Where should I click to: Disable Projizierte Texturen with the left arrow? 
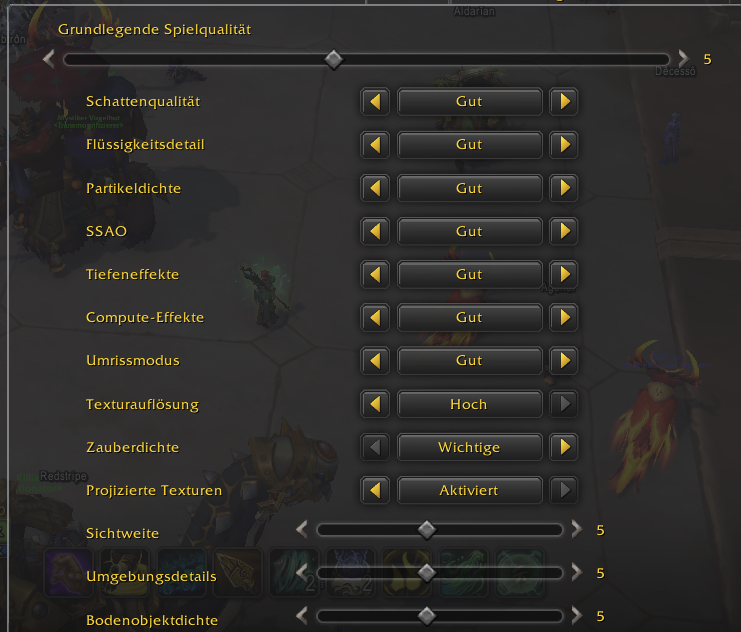coord(375,490)
